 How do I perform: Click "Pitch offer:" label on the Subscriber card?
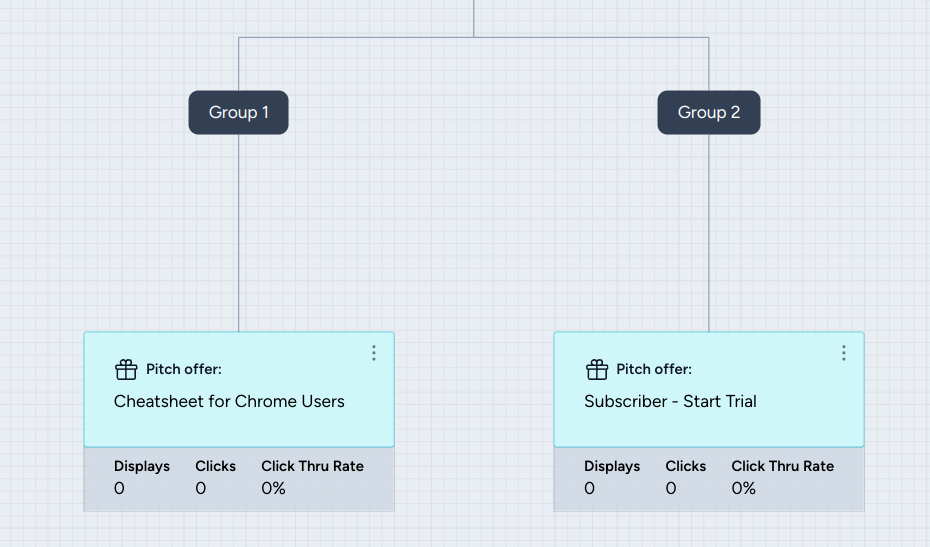[653, 370]
